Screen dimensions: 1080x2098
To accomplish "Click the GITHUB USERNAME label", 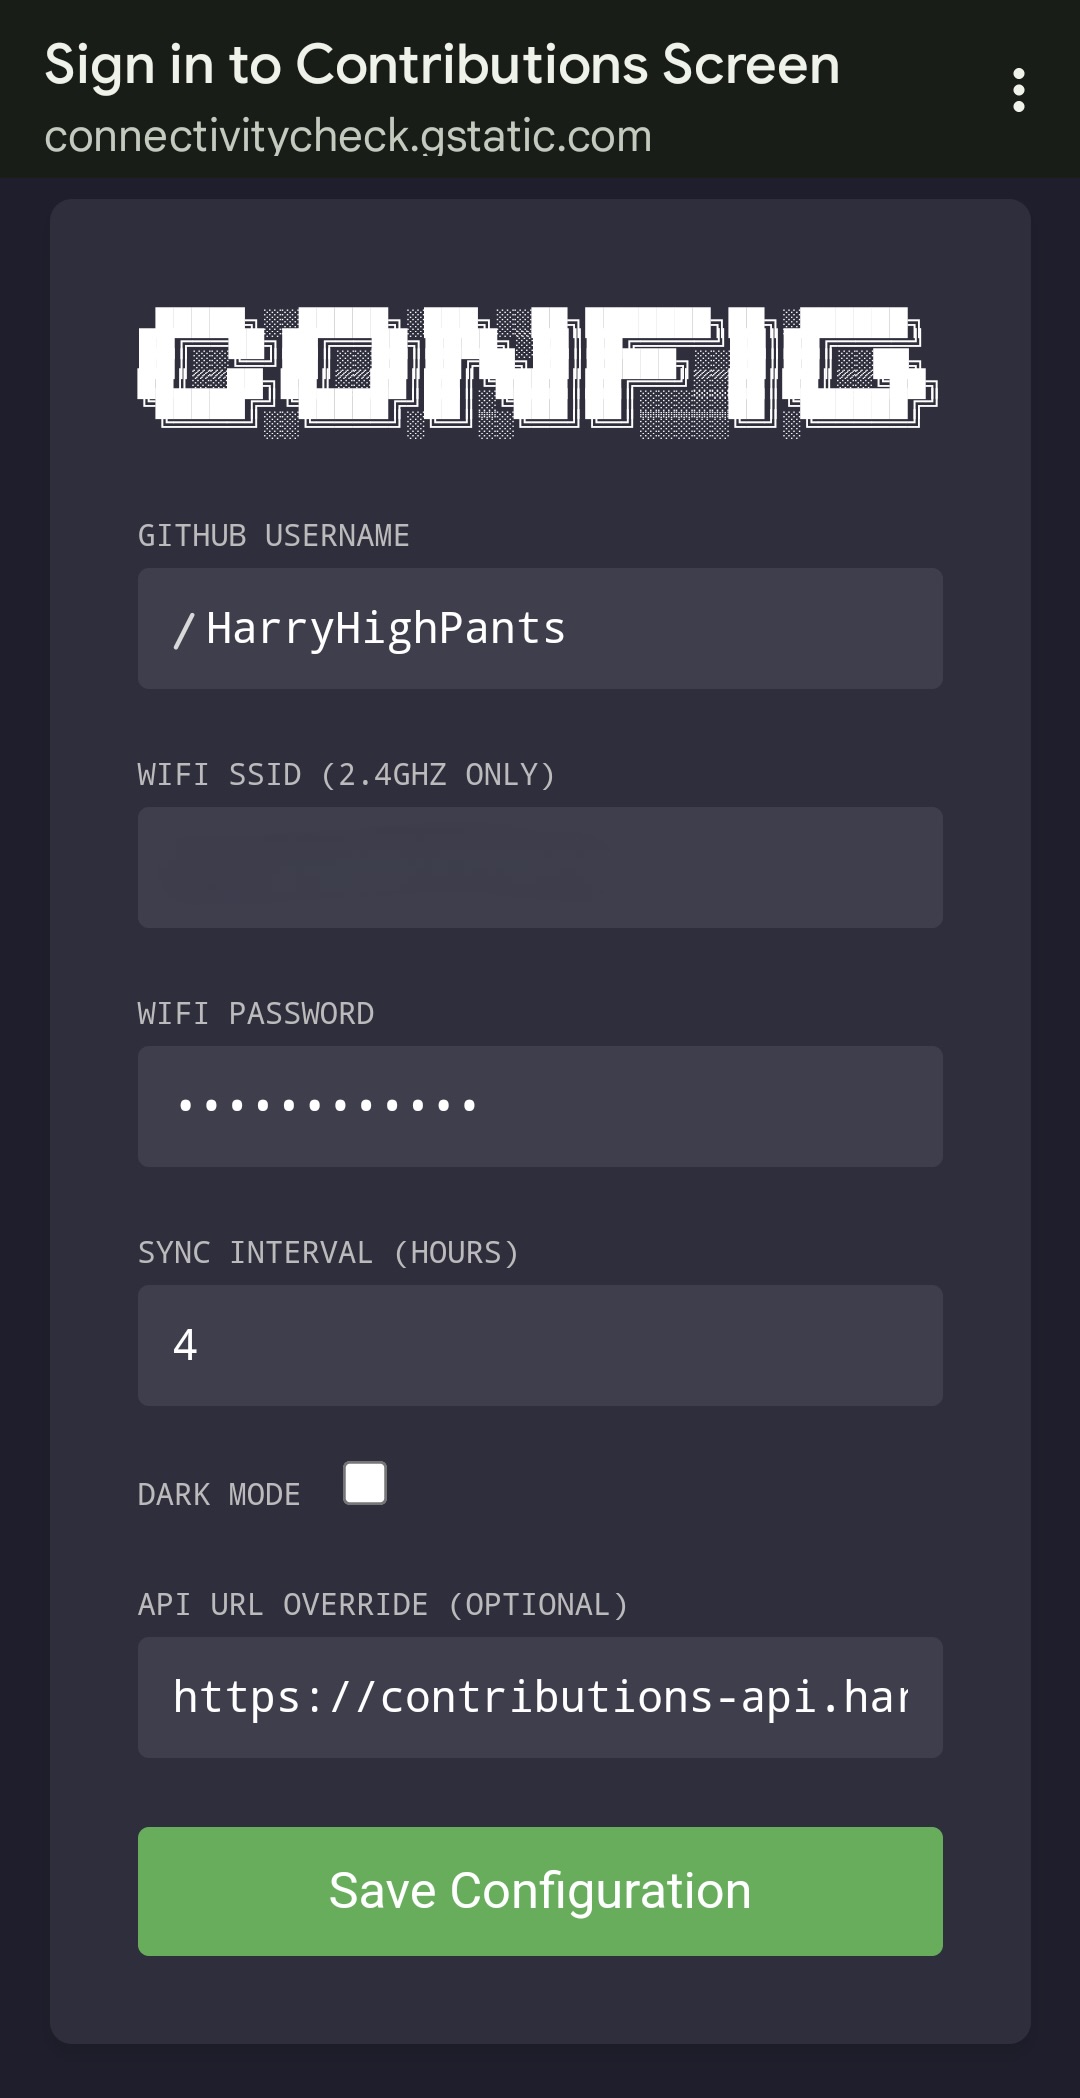I will pyautogui.click(x=274, y=536).
